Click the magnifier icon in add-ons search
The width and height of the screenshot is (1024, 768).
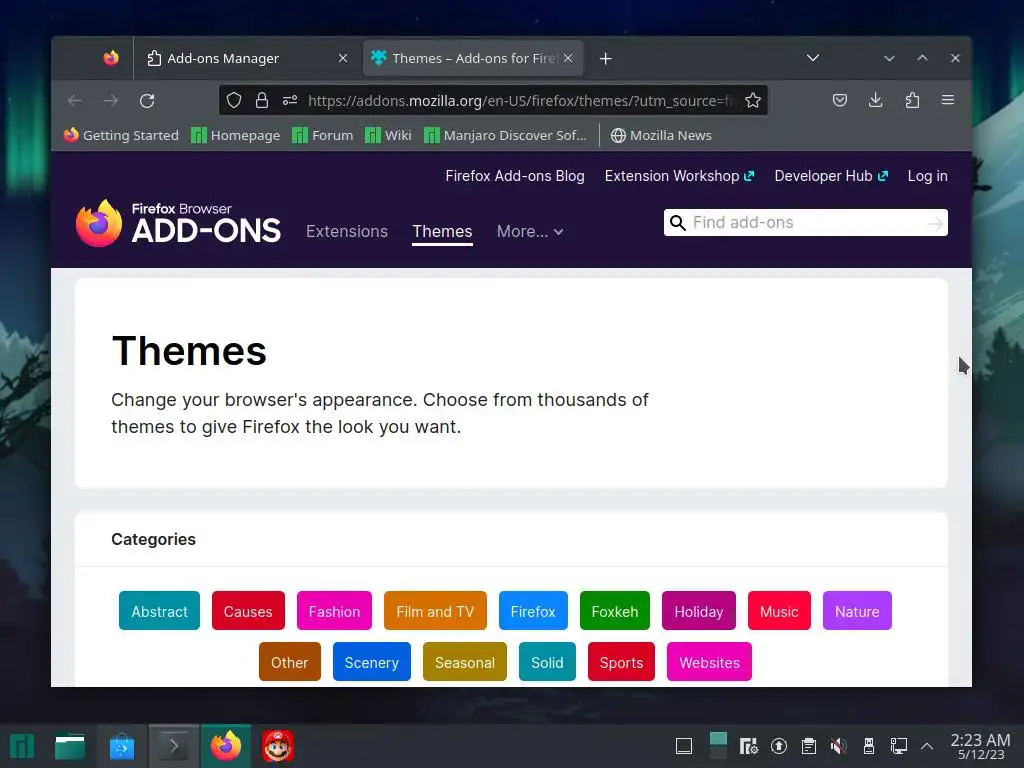678,223
